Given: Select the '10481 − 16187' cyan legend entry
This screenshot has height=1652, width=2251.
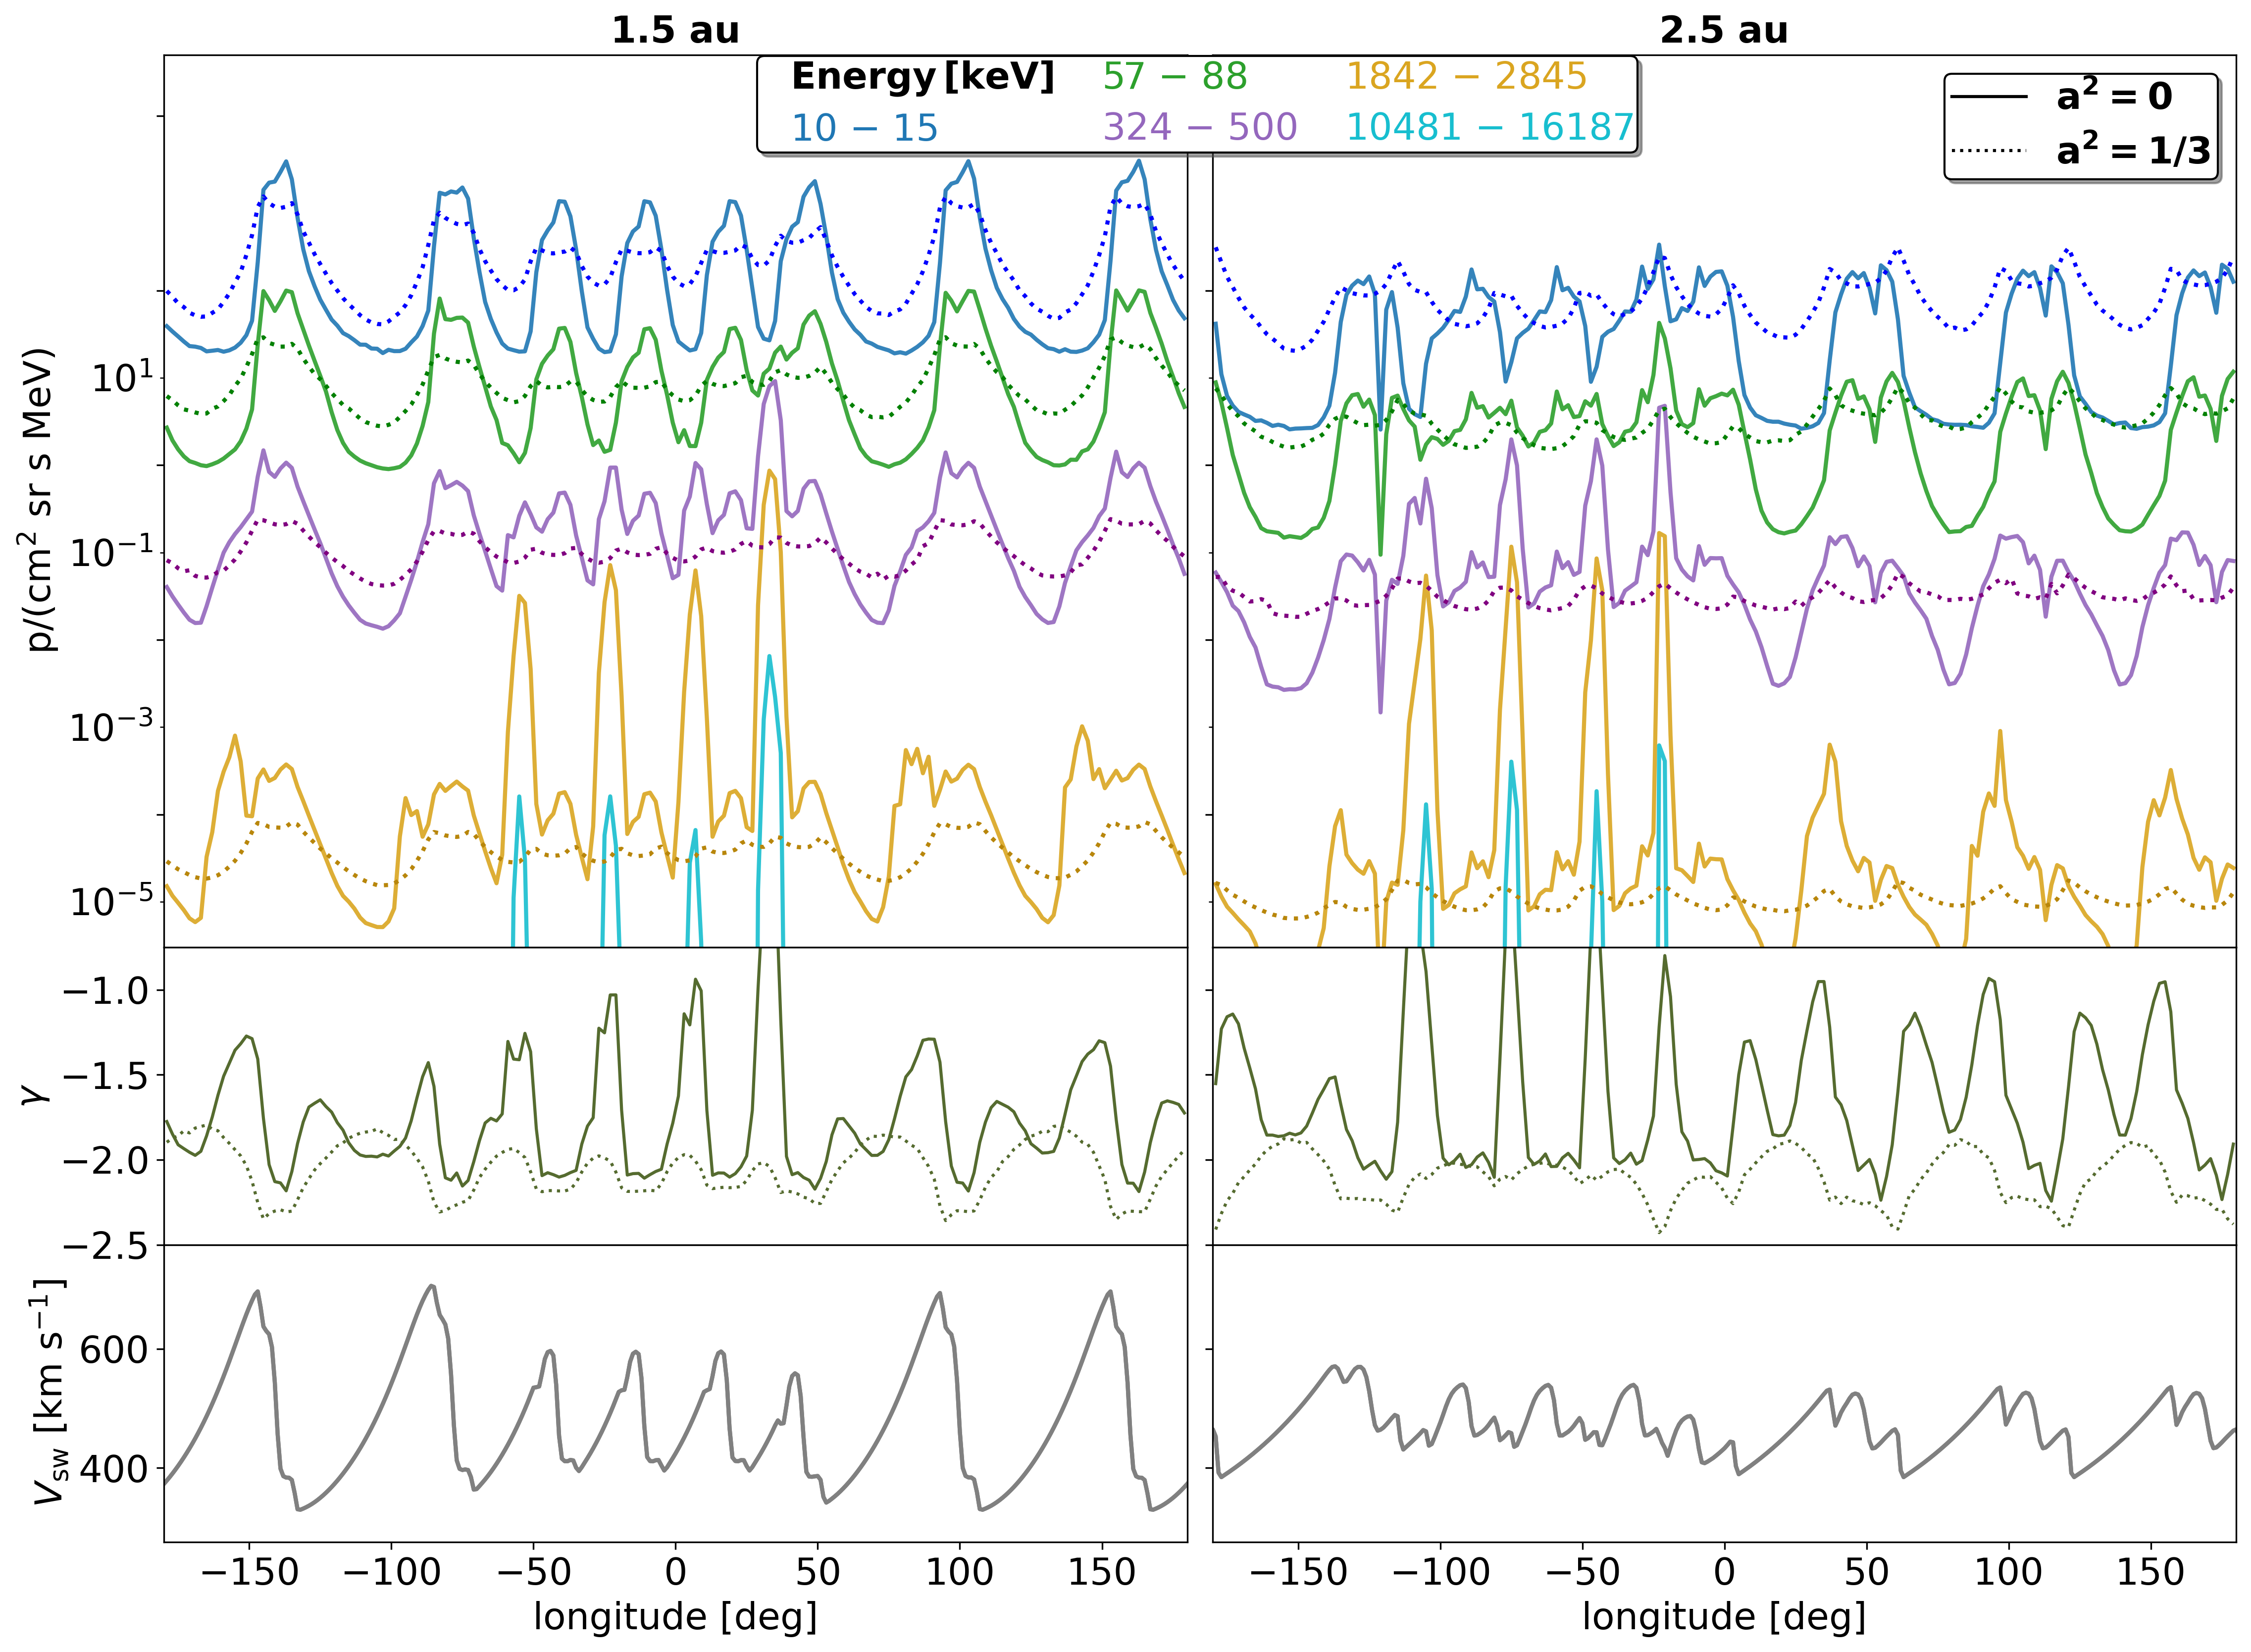Looking at the screenshot, I should [x=1490, y=128].
